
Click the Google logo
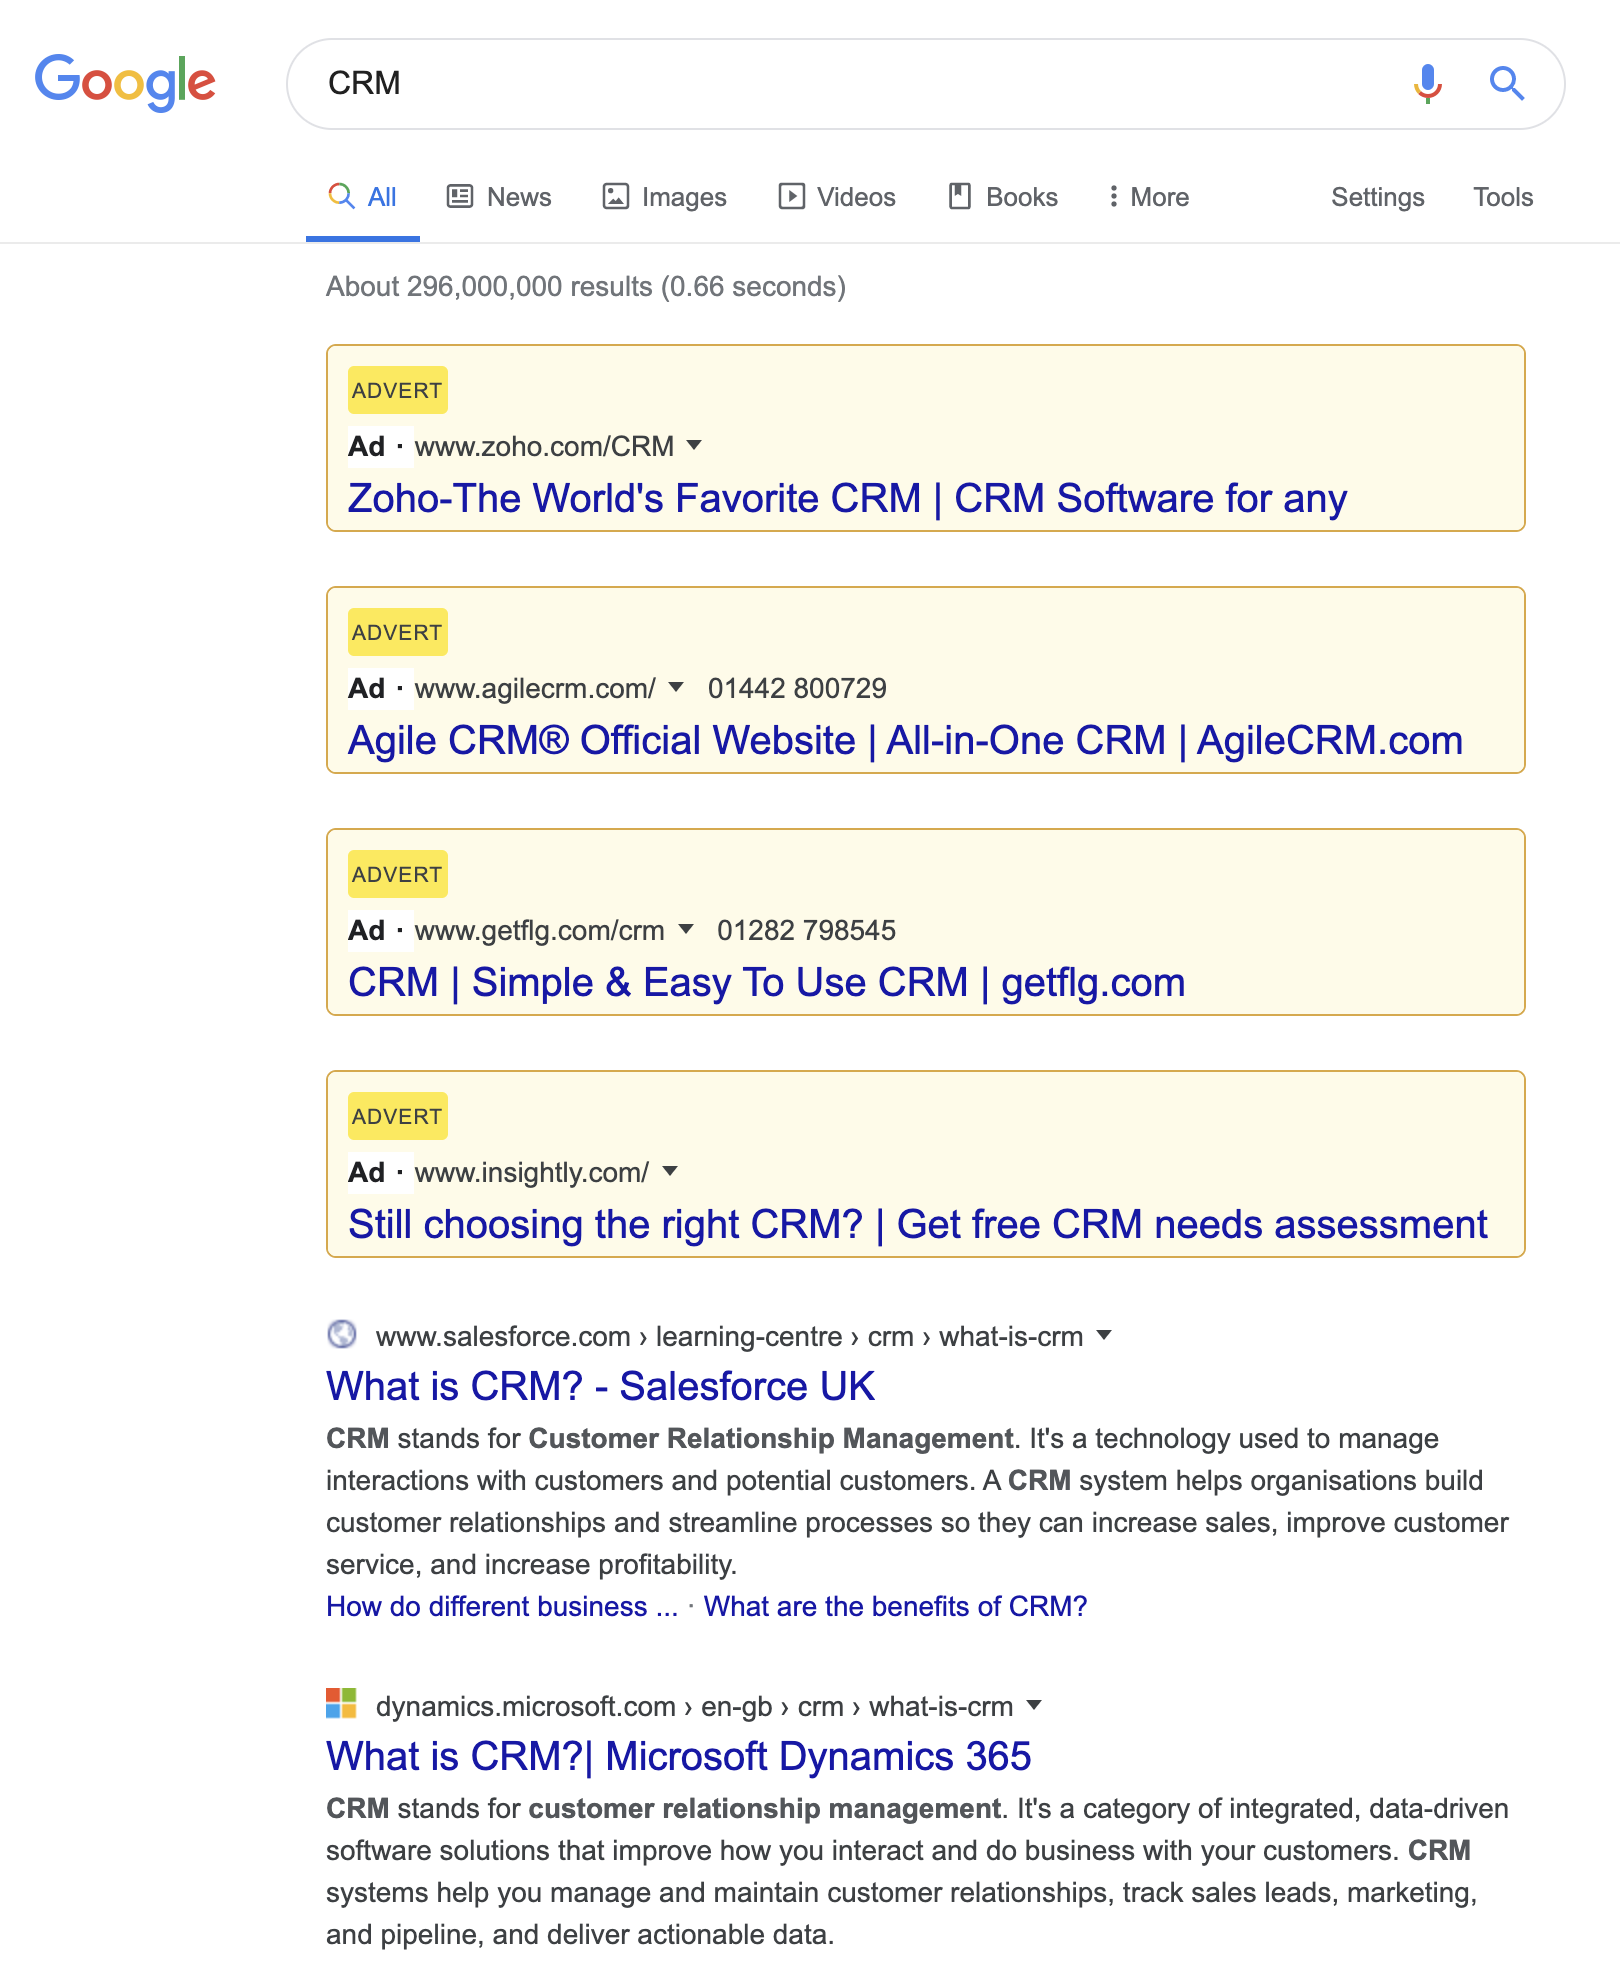[125, 82]
